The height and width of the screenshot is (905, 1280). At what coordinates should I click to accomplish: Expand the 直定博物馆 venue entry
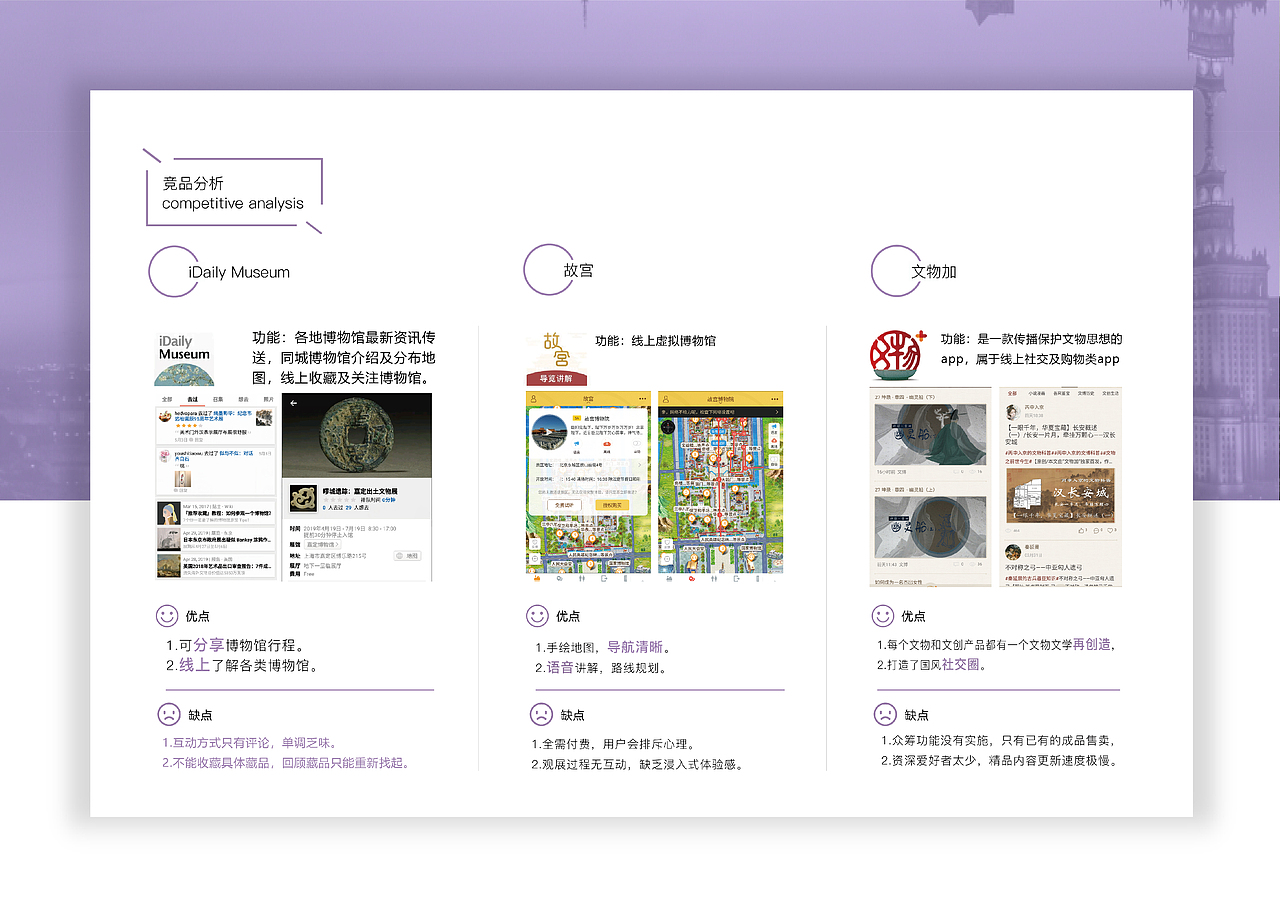[x=321, y=545]
